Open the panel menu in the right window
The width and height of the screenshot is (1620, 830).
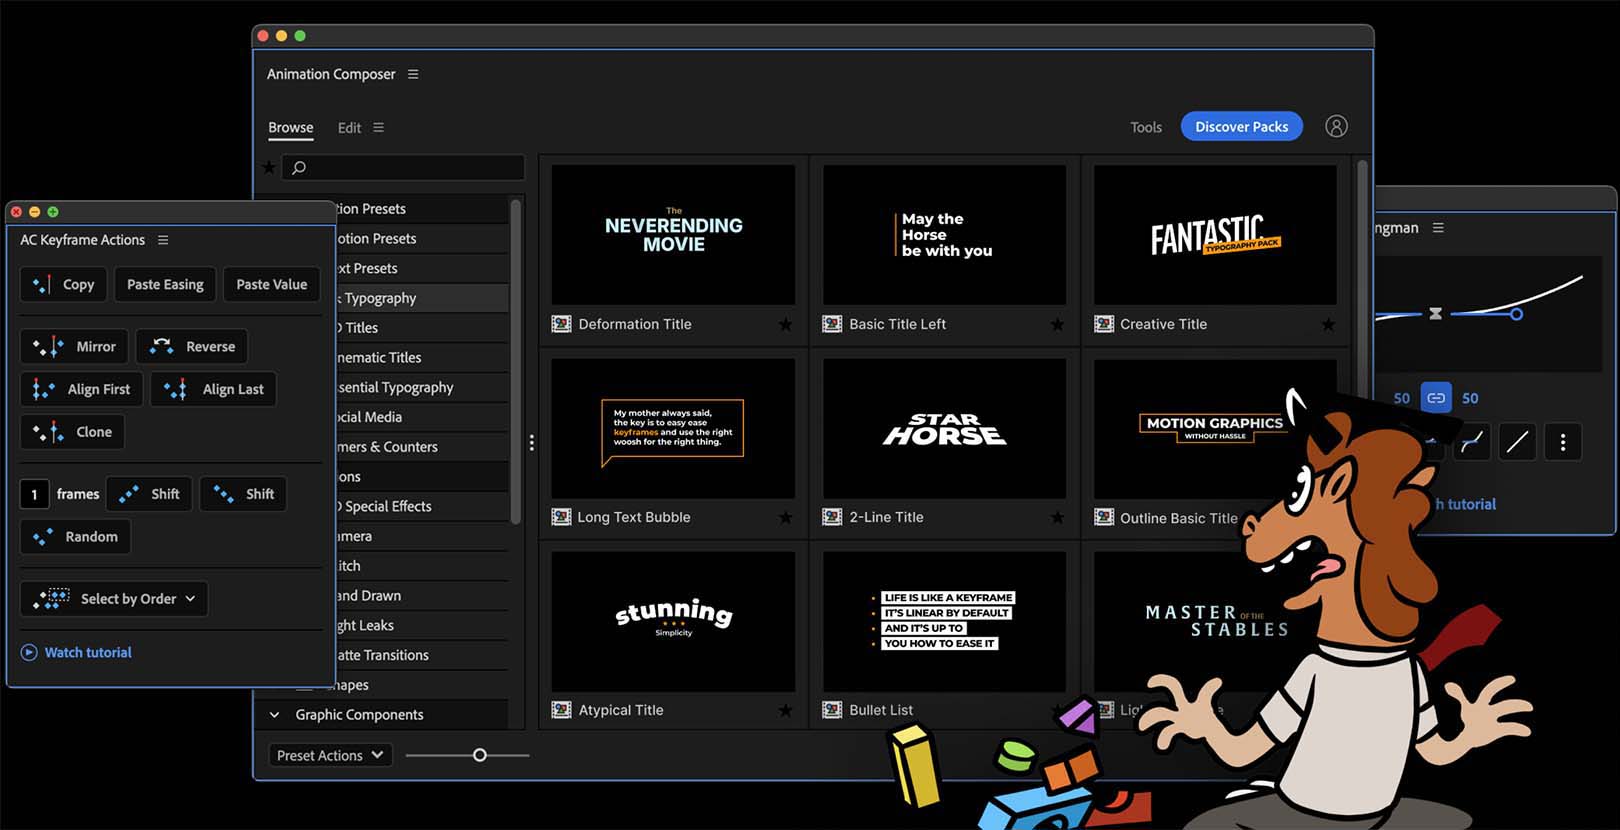point(1438,228)
